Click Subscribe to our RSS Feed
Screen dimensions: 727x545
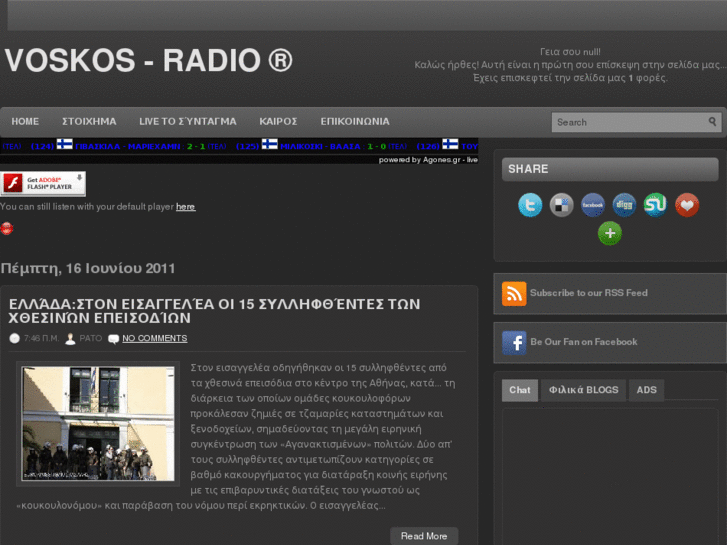pos(589,293)
